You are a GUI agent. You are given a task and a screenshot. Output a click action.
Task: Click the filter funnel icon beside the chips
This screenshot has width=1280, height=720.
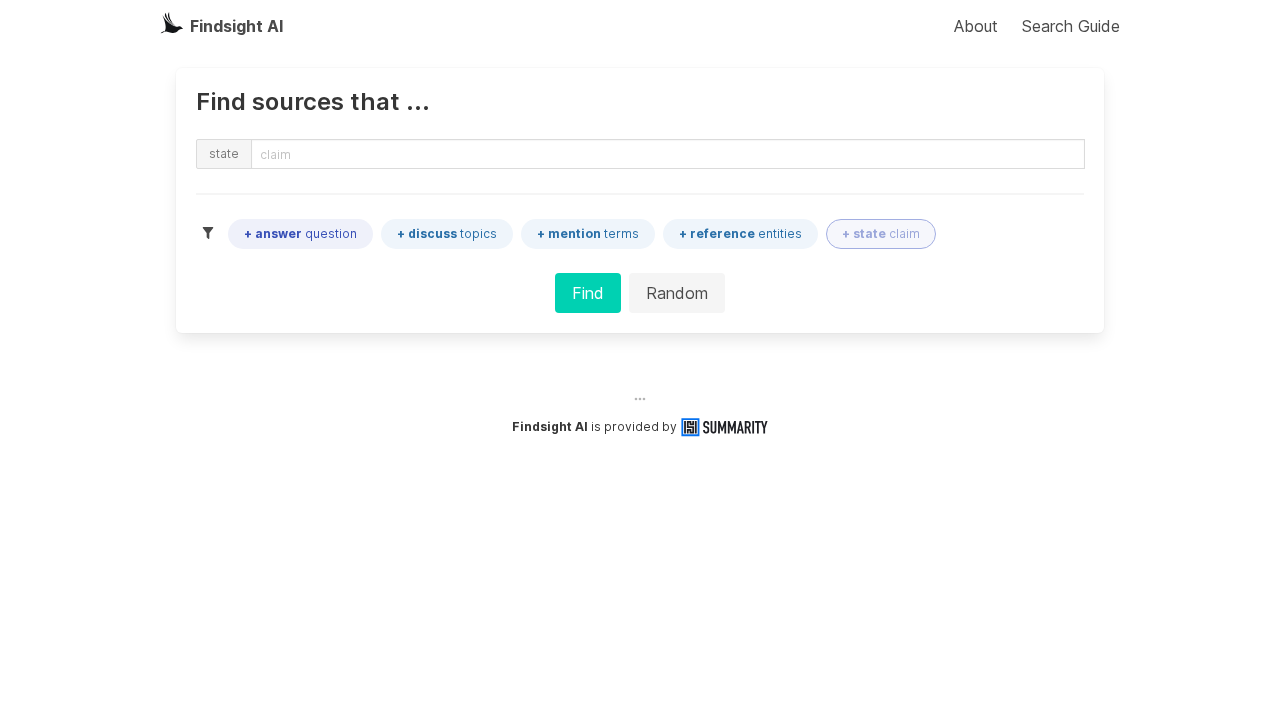click(x=208, y=231)
